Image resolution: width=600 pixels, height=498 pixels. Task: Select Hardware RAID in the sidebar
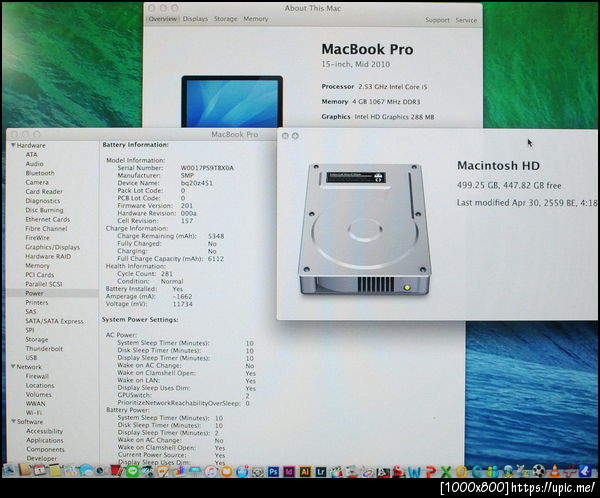pos(48,256)
